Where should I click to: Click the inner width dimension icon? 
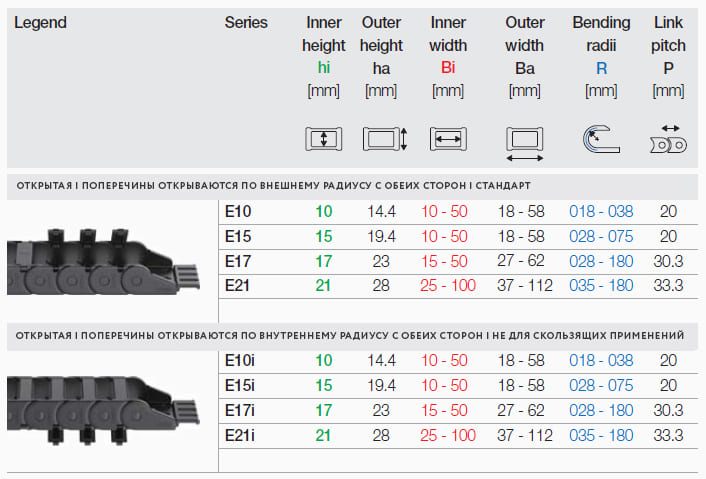(447, 139)
